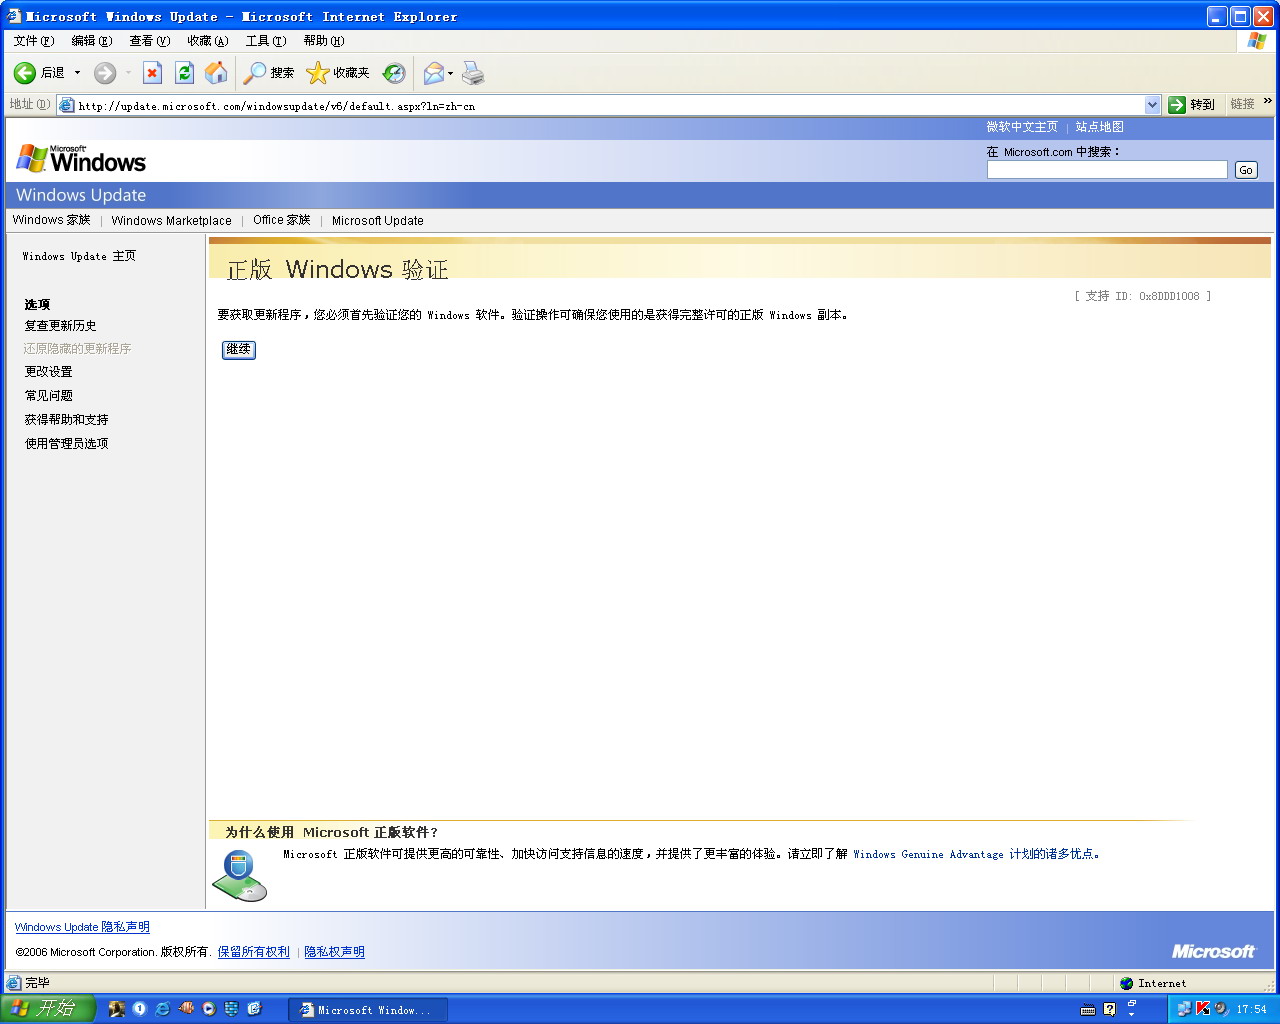Open 更改设置 in the sidebar
The width and height of the screenshot is (1280, 1024).
tap(49, 372)
